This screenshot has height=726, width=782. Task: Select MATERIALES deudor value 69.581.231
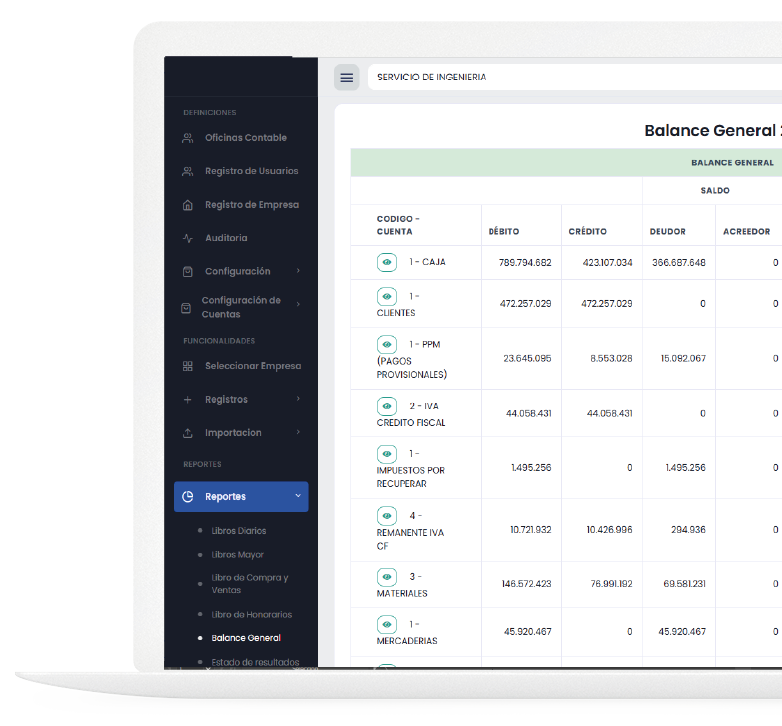click(x=684, y=584)
